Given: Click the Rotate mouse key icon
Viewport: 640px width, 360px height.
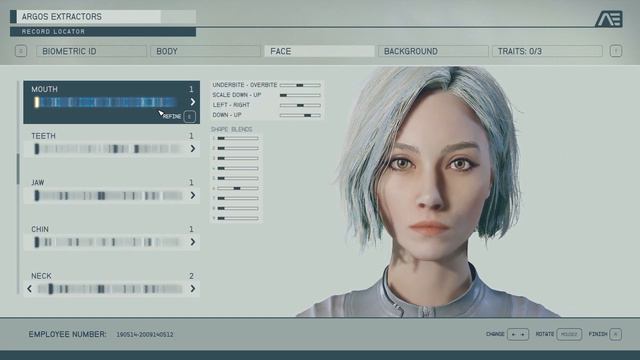Looking at the screenshot, I should pyautogui.click(x=569, y=334).
